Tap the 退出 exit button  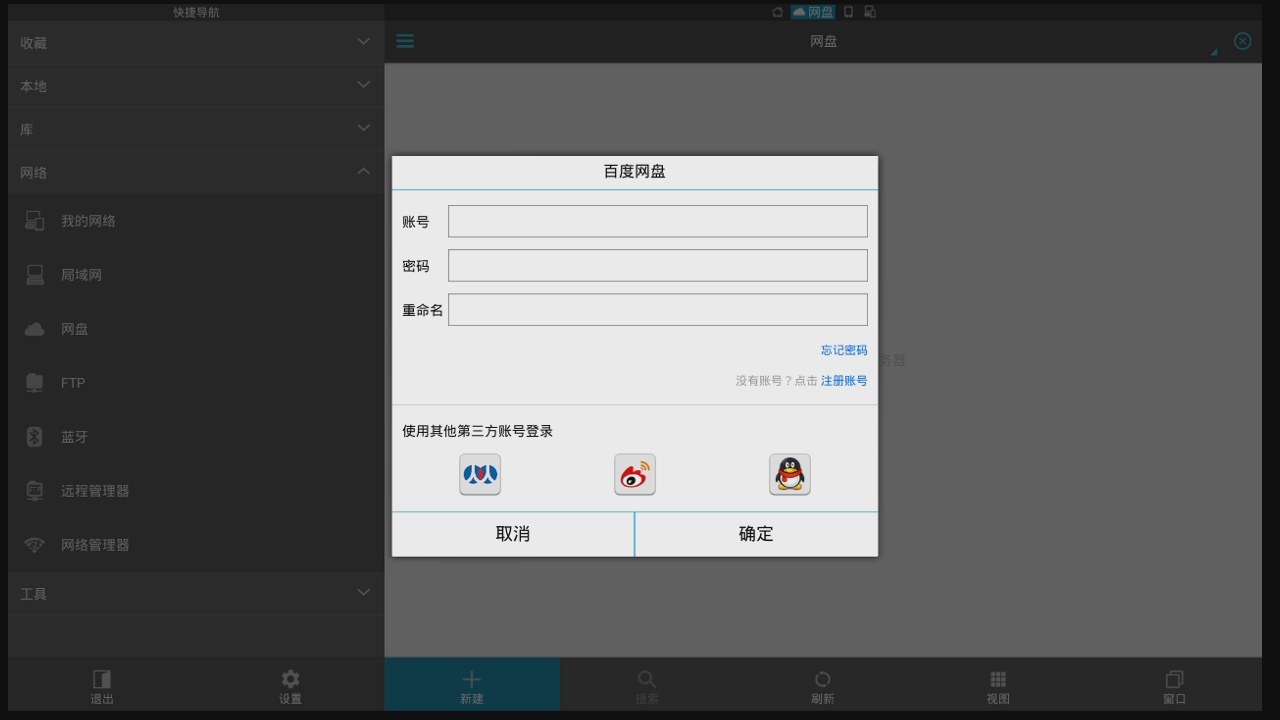click(102, 685)
